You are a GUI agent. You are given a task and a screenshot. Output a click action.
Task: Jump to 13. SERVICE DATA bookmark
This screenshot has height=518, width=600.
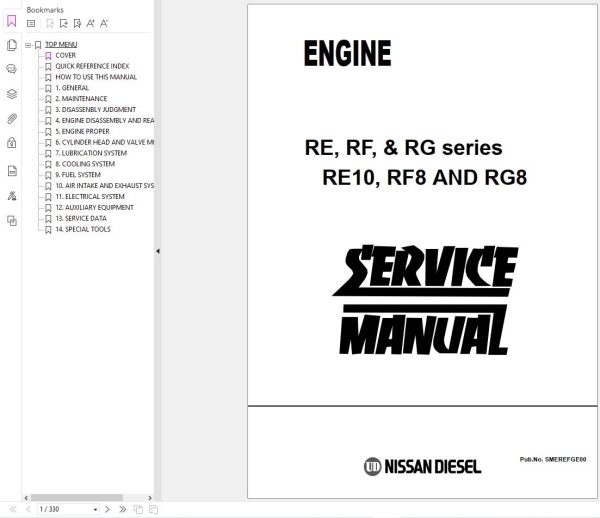(x=81, y=218)
